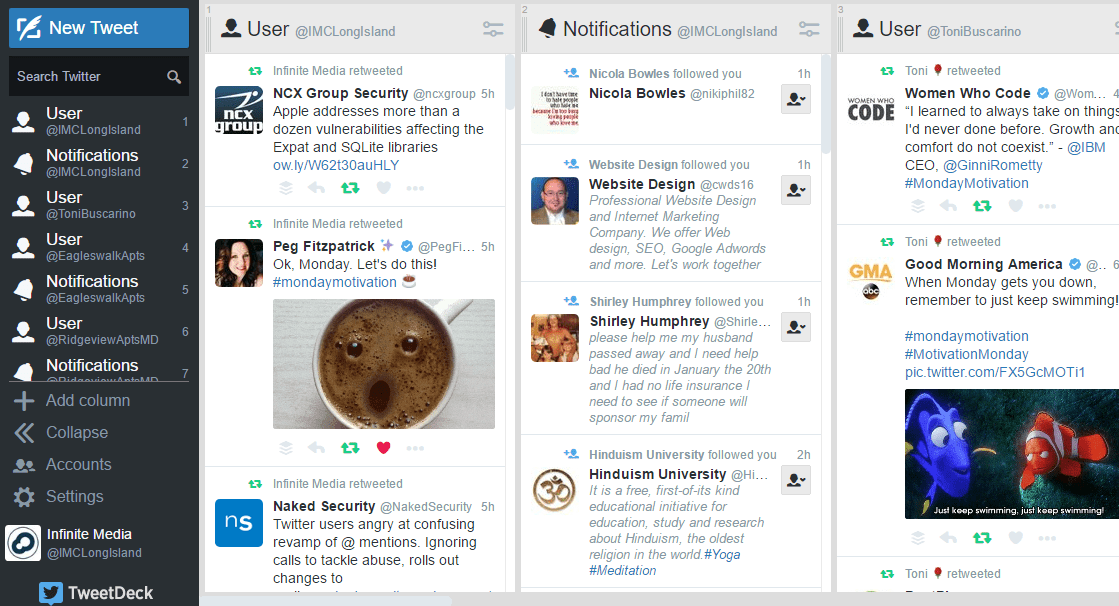
Task: Click the search magnifier icon
Action: click(173, 76)
